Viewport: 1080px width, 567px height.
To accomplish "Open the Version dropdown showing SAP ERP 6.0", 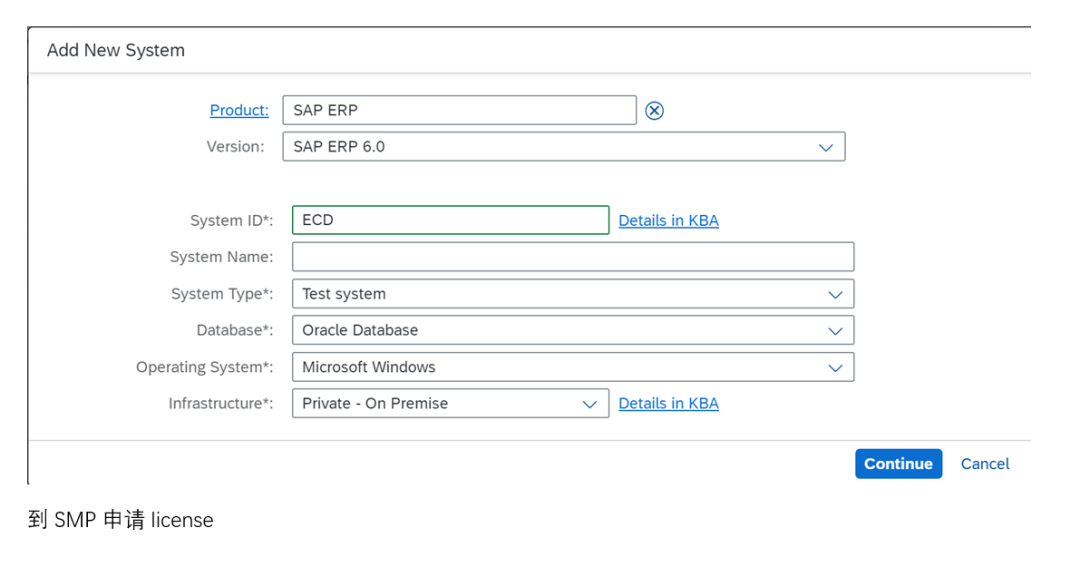I will click(564, 147).
